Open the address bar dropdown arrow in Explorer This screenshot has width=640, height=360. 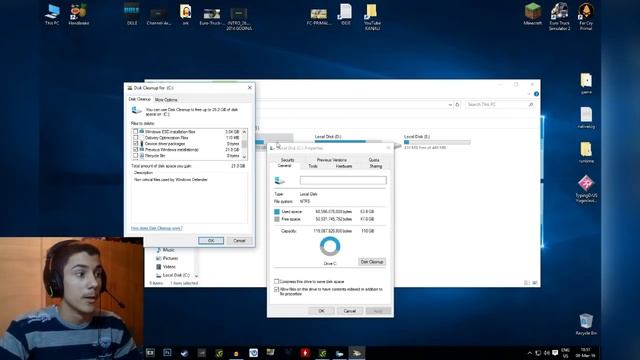pyautogui.click(x=450, y=104)
